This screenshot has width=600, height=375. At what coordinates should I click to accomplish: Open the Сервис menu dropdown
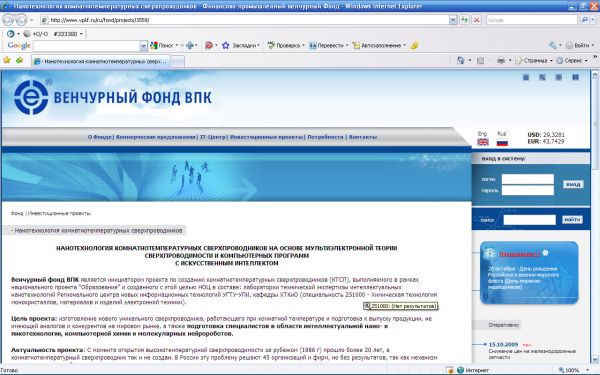(x=572, y=60)
